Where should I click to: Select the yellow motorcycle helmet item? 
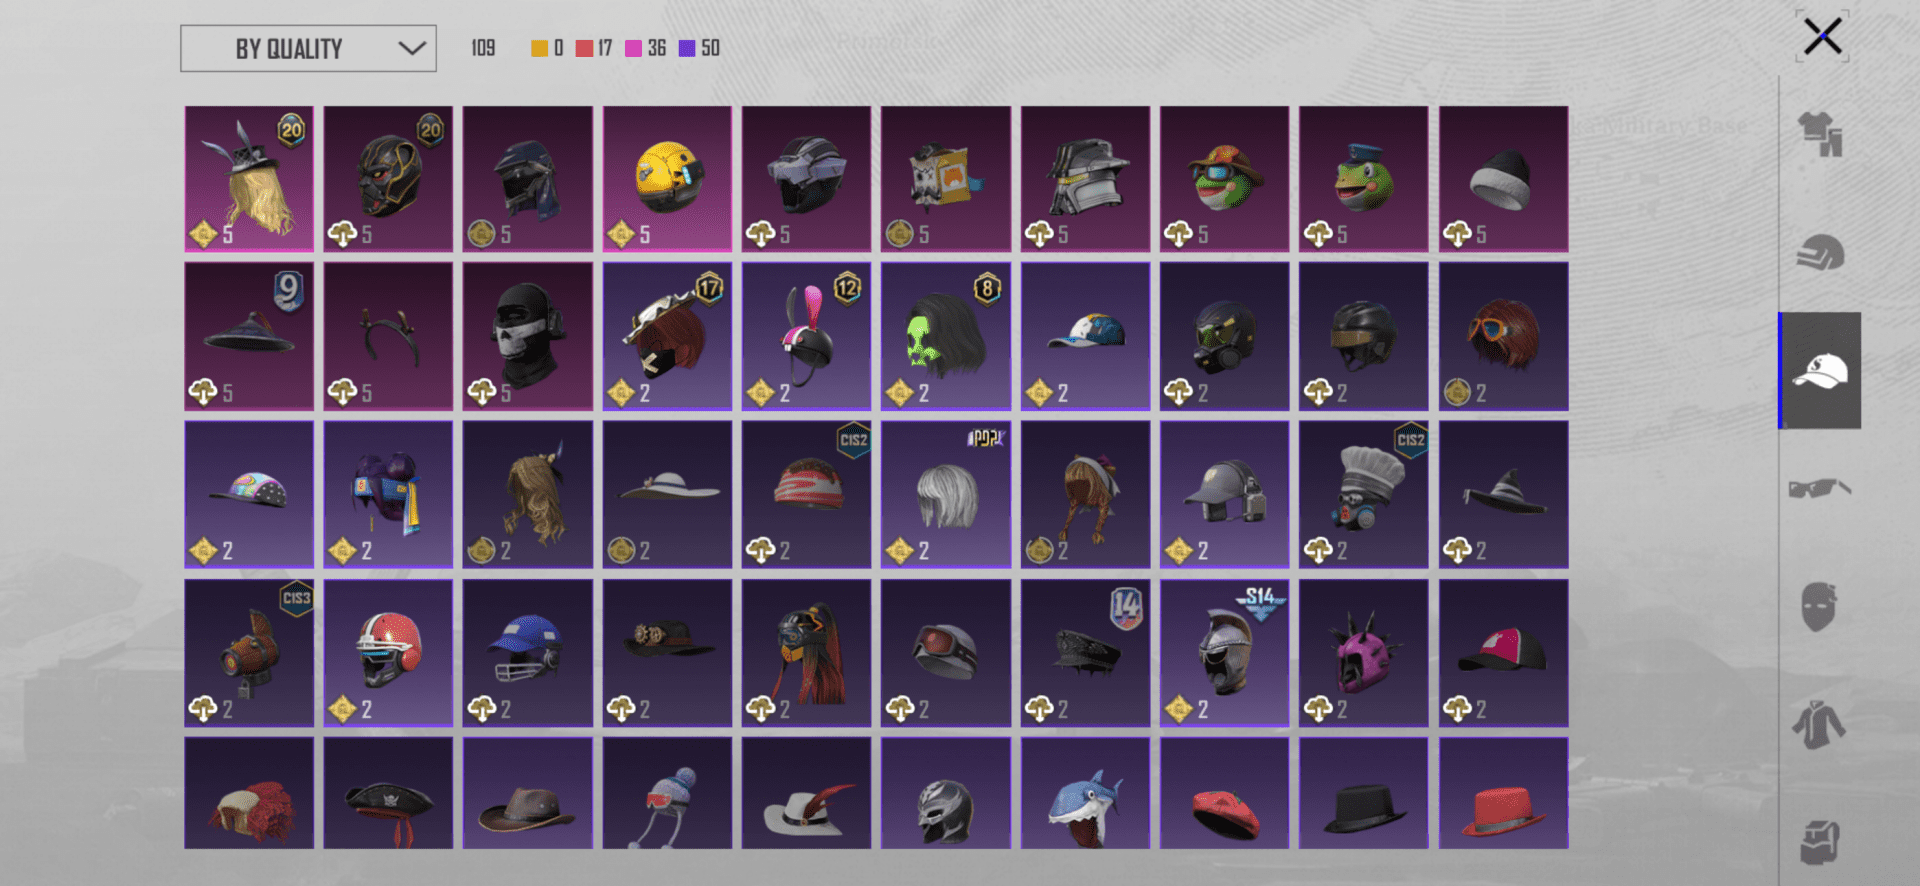(x=667, y=179)
